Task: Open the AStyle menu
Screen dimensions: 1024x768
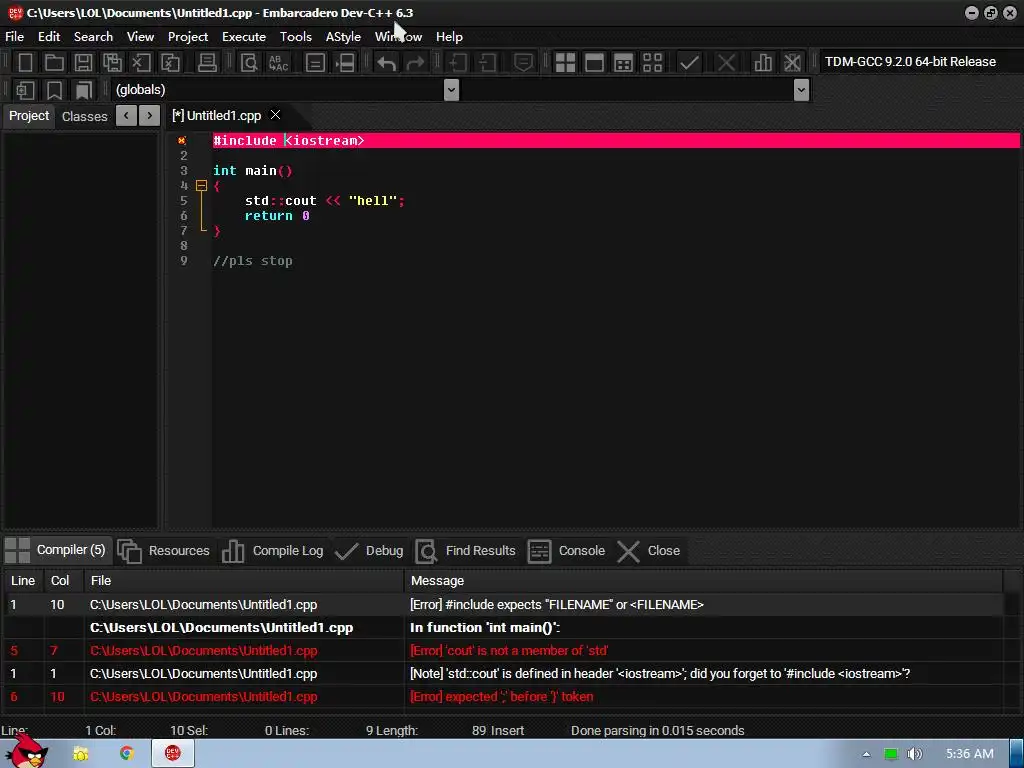Action: pos(344,37)
